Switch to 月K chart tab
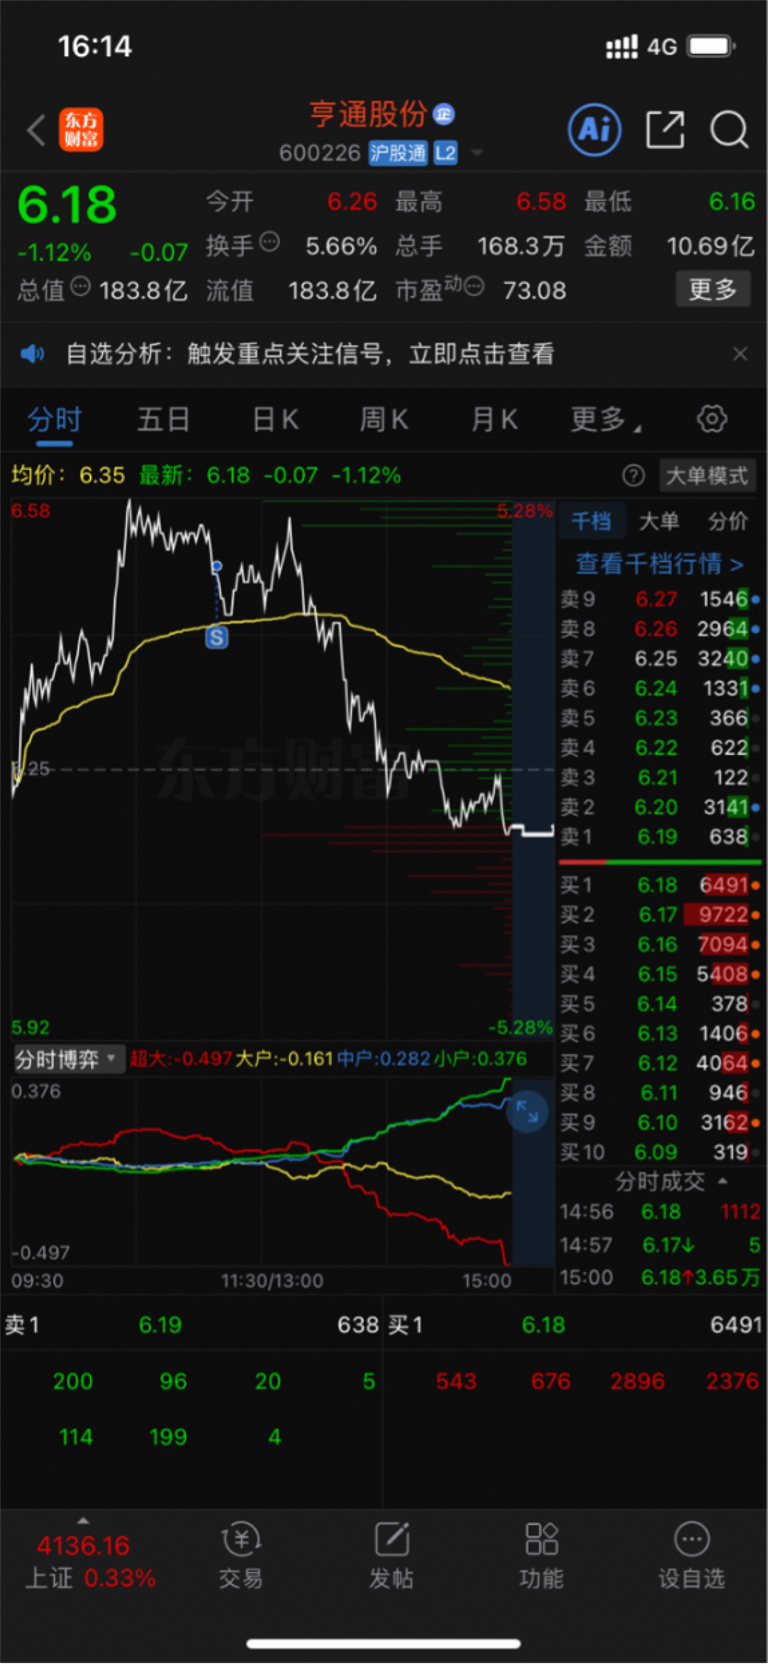Image resolution: width=769 pixels, height=1664 pixels. (494, 420)
